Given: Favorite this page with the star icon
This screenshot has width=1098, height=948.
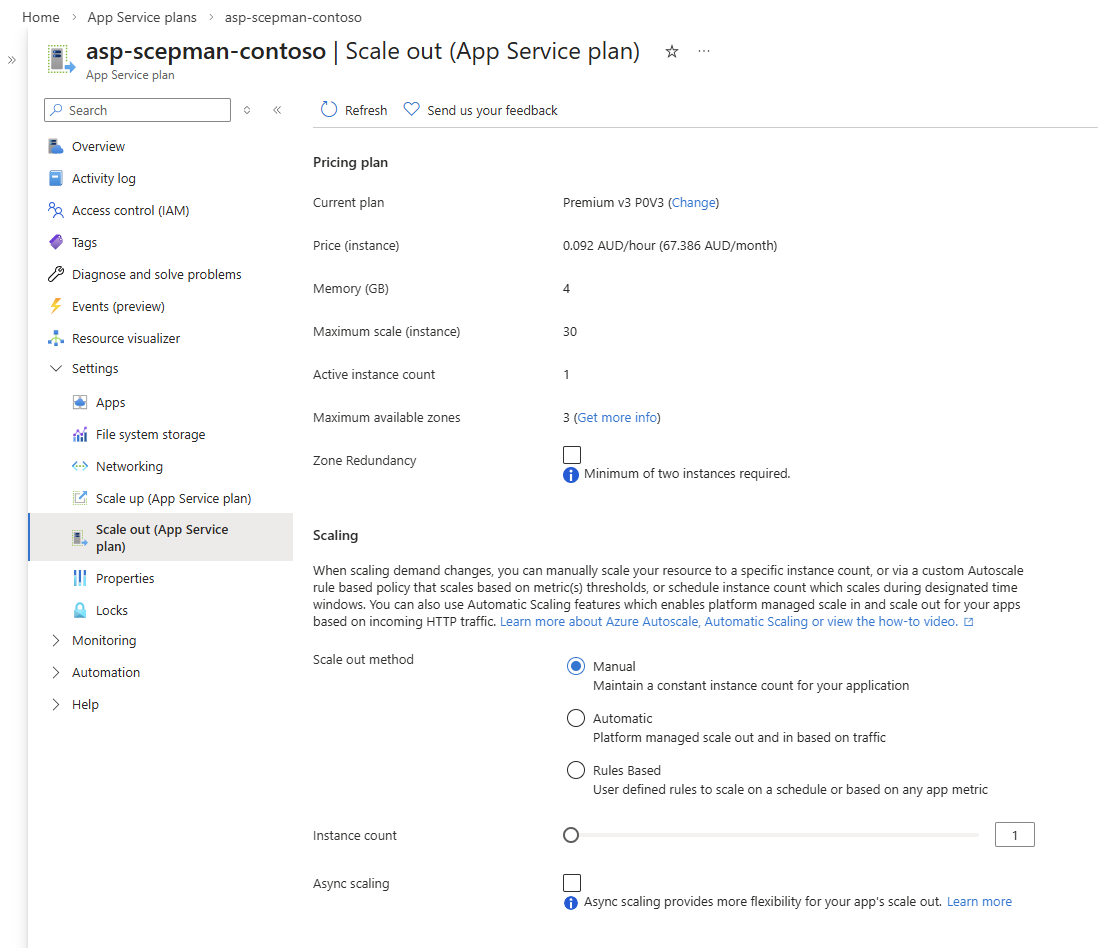Looking at the screenshot, I should 672,52.
